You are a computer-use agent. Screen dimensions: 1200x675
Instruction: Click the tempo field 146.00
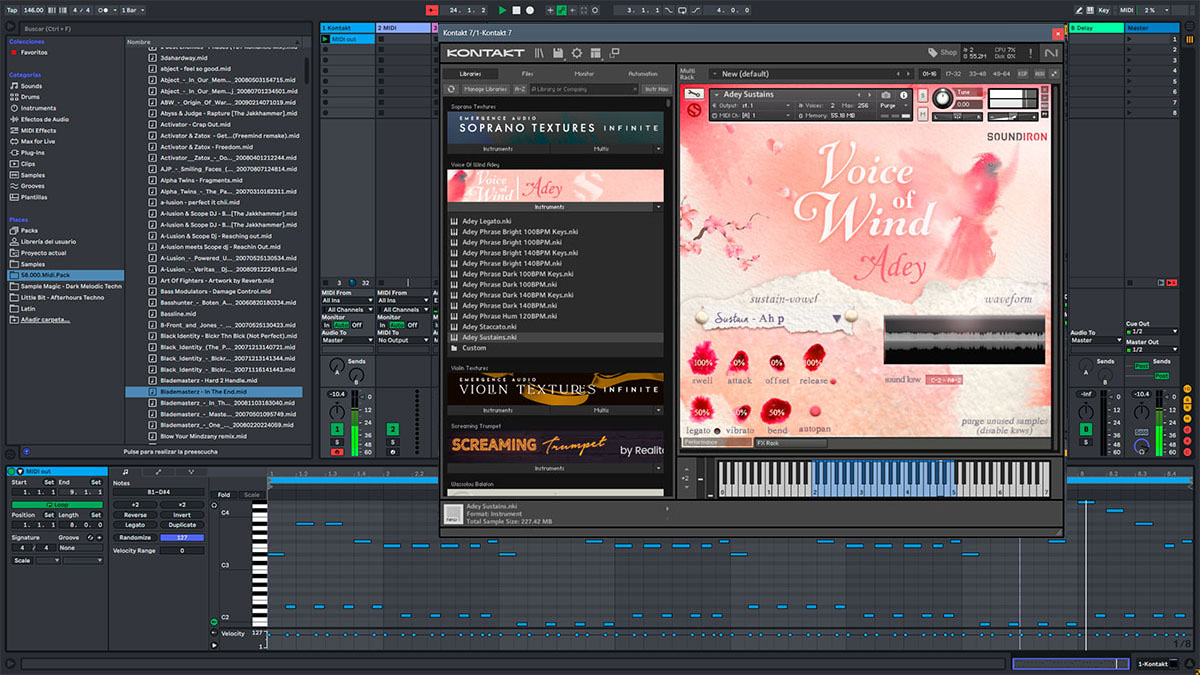34,9
